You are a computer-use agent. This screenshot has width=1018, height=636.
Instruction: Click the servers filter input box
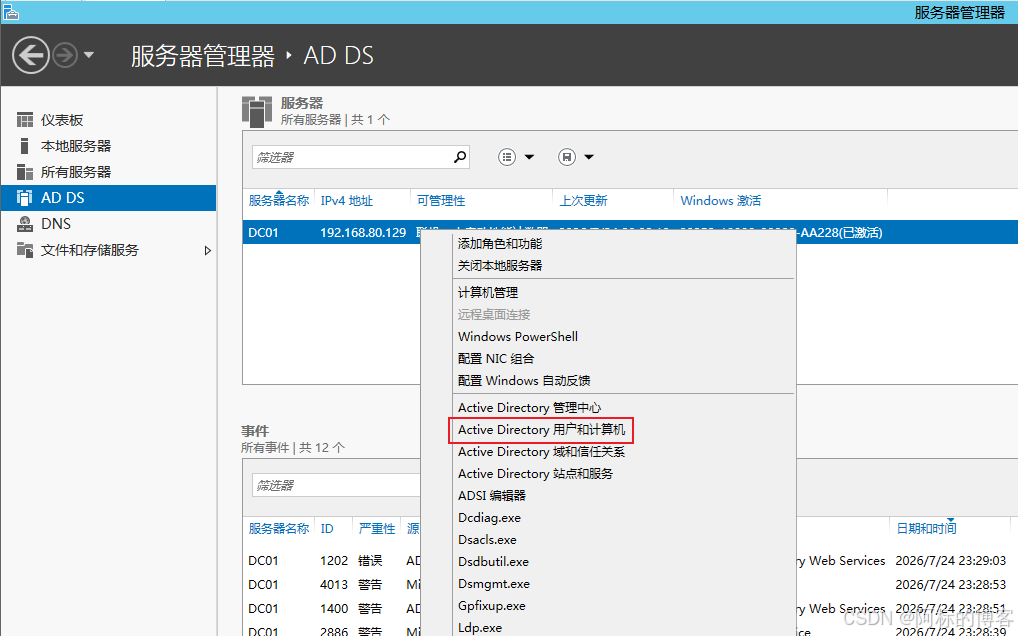click(x=351, y=157)
